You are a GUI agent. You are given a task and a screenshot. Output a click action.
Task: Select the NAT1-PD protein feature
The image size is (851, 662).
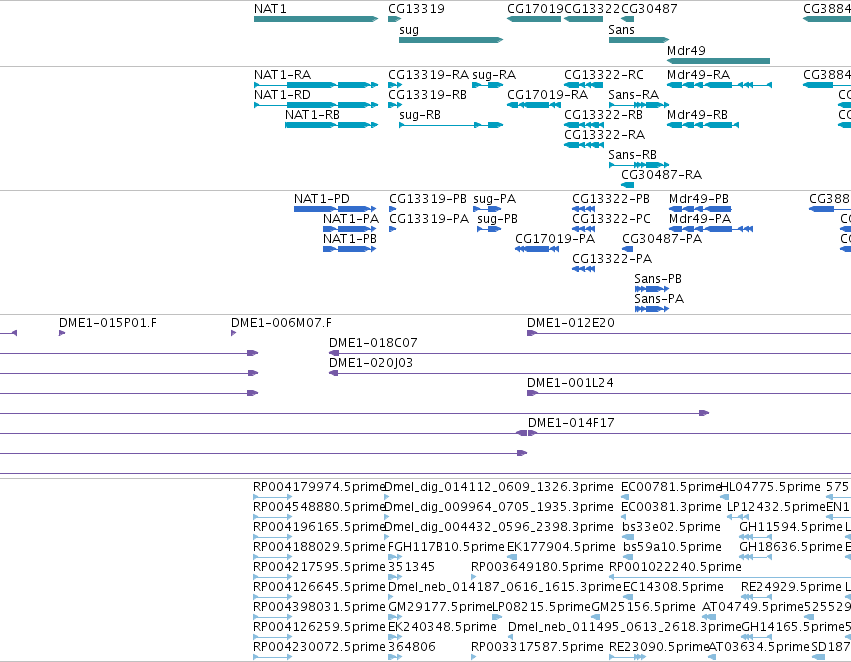pyautogui.click(x=335, y=209)
